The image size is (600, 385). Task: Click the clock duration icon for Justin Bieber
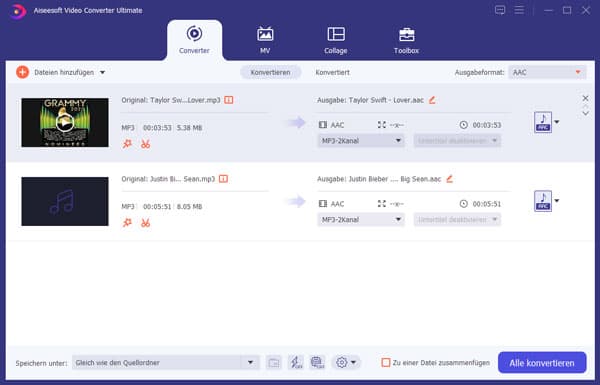pos(463,204)
